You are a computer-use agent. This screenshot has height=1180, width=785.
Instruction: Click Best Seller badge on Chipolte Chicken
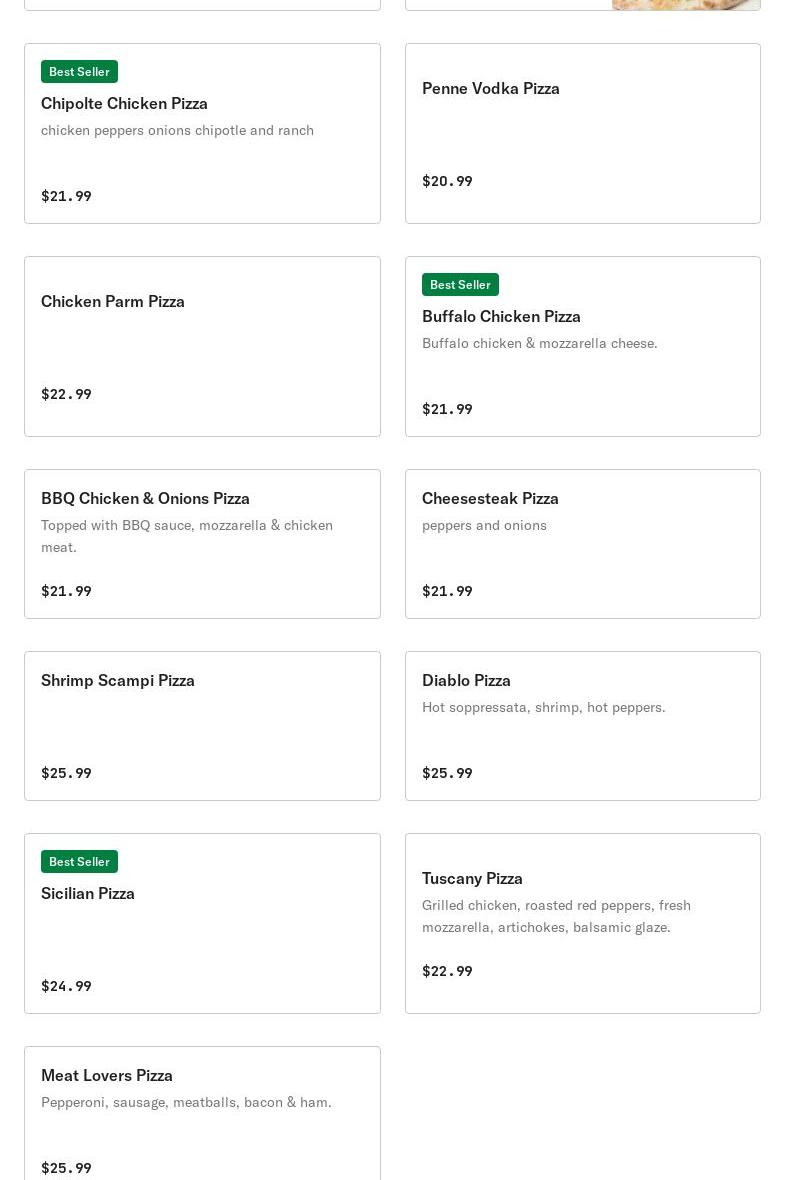point(79,72)
